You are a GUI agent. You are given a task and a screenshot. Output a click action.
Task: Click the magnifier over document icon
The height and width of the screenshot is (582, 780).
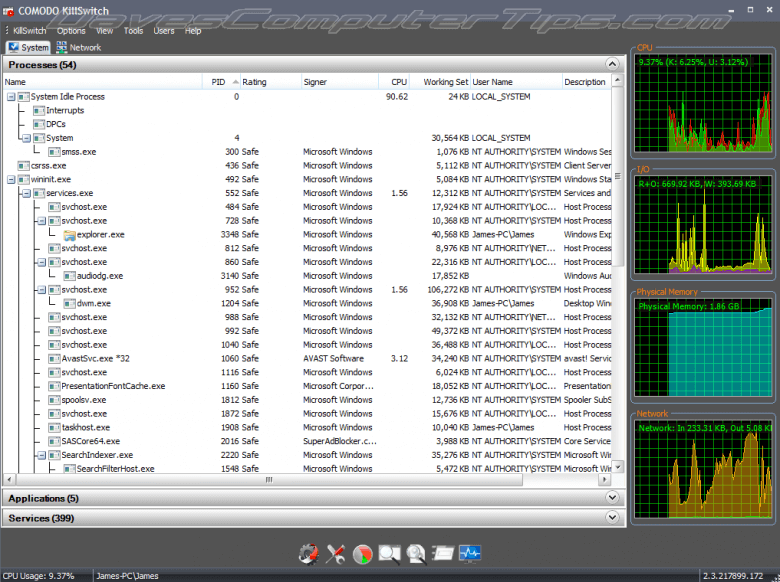416,553
